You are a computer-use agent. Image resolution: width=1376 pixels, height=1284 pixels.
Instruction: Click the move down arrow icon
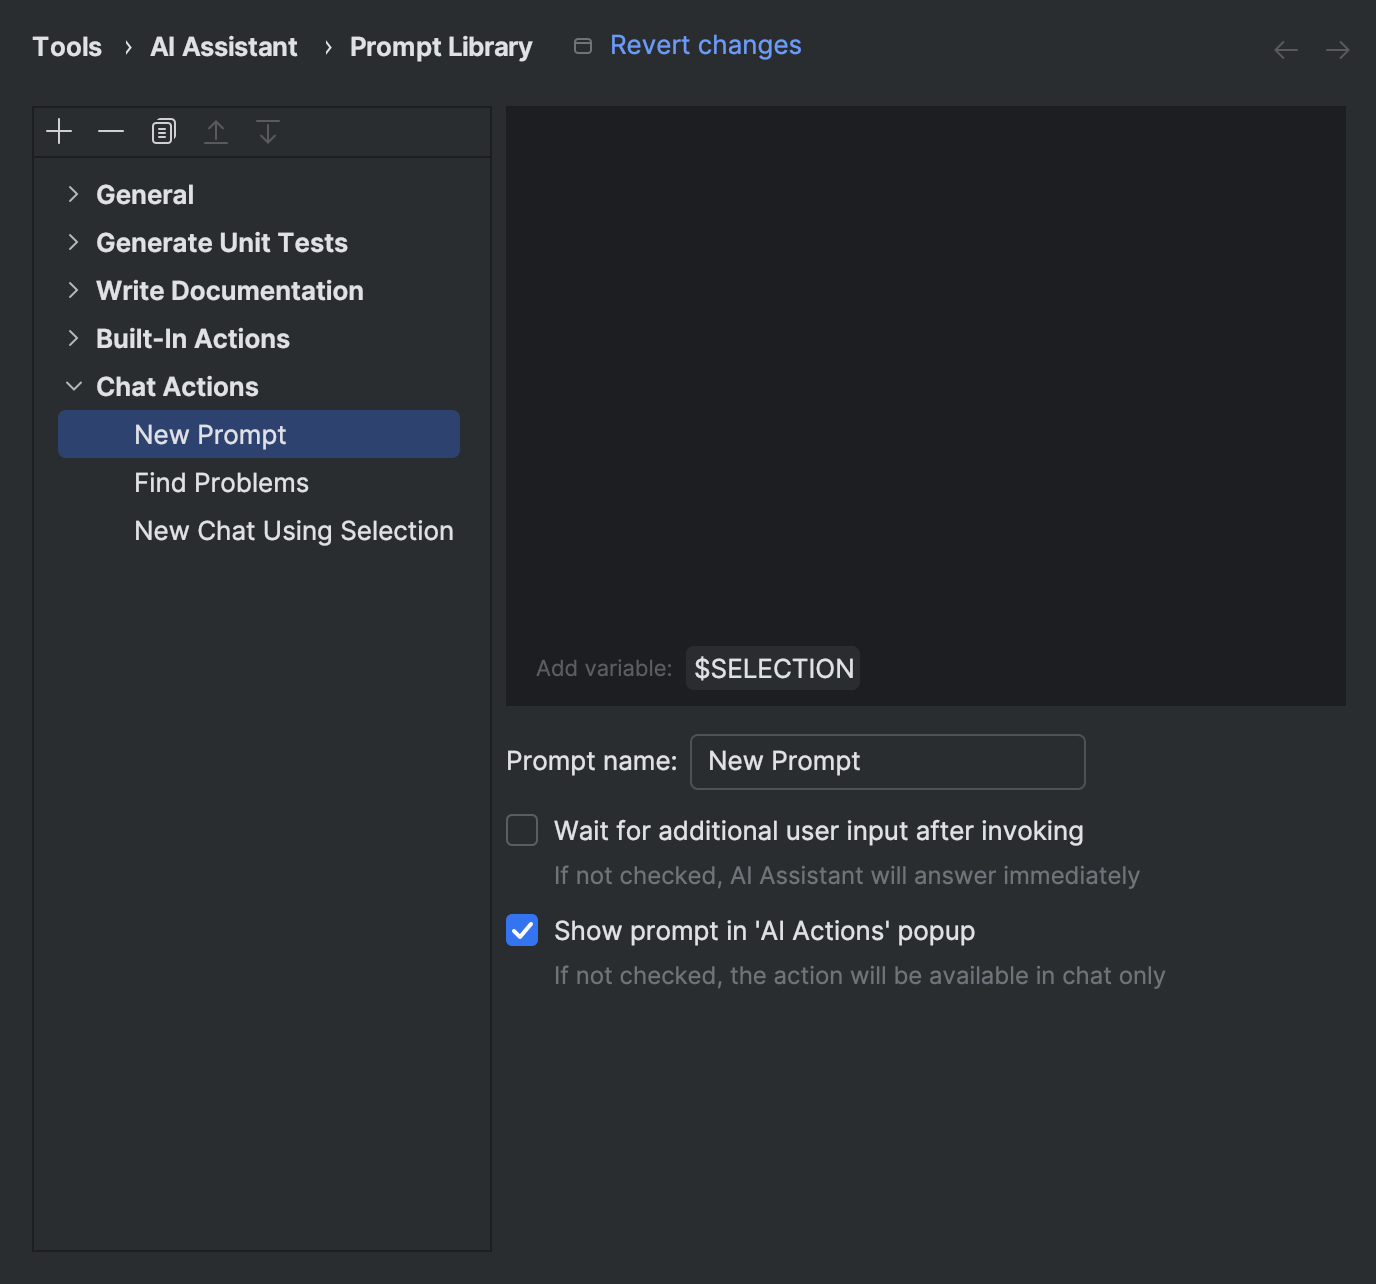(x=267, y=131)
